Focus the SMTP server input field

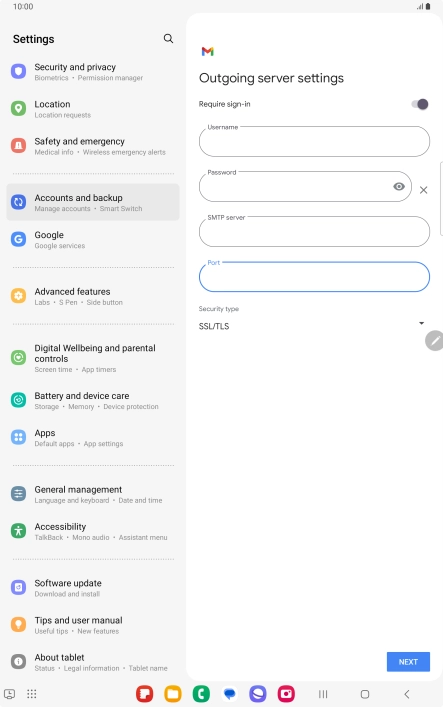coord(314,231)
